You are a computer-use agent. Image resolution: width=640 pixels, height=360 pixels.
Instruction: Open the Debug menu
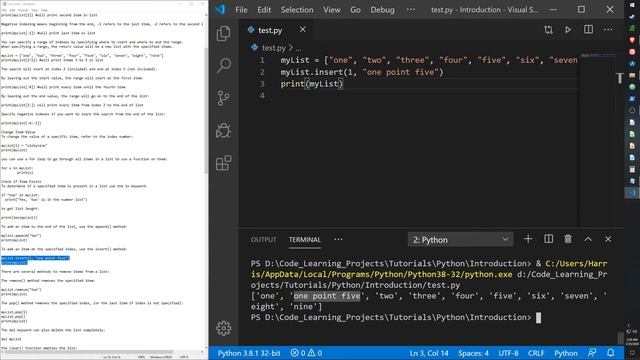[382, 10]
